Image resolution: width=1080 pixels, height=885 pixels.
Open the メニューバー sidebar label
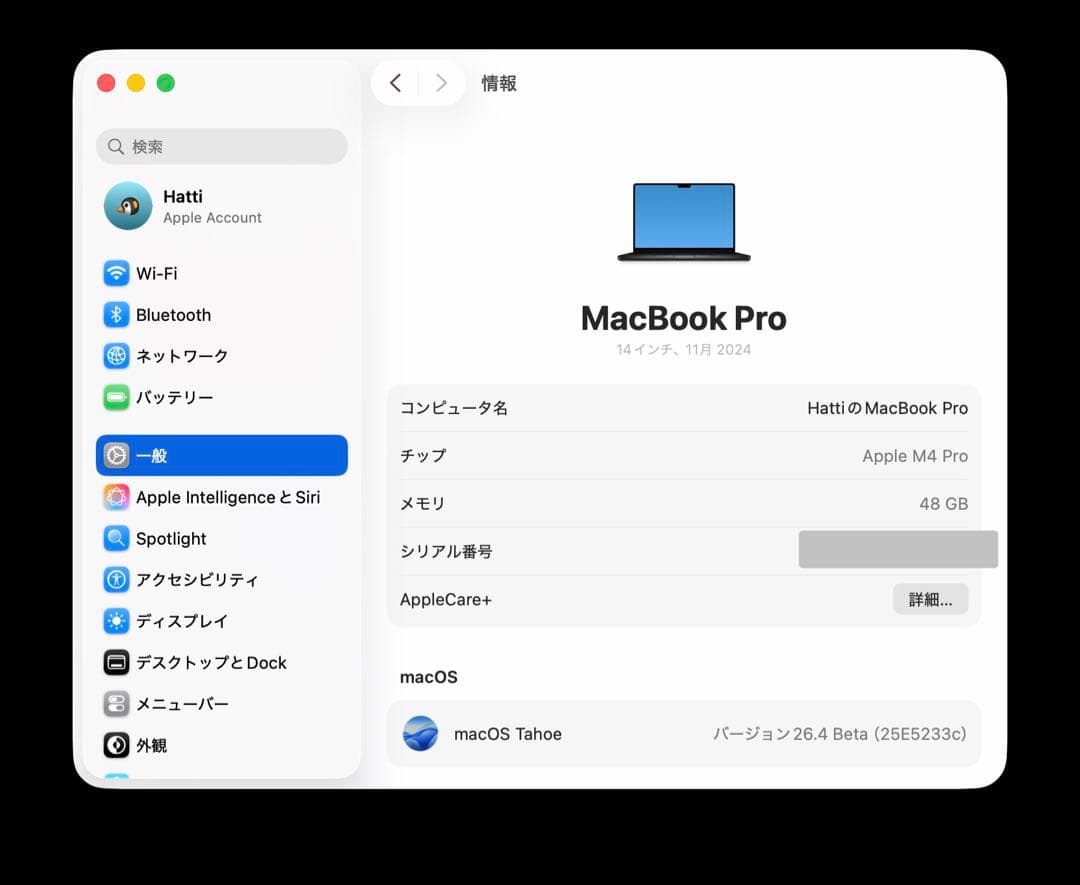coord(182,704)
